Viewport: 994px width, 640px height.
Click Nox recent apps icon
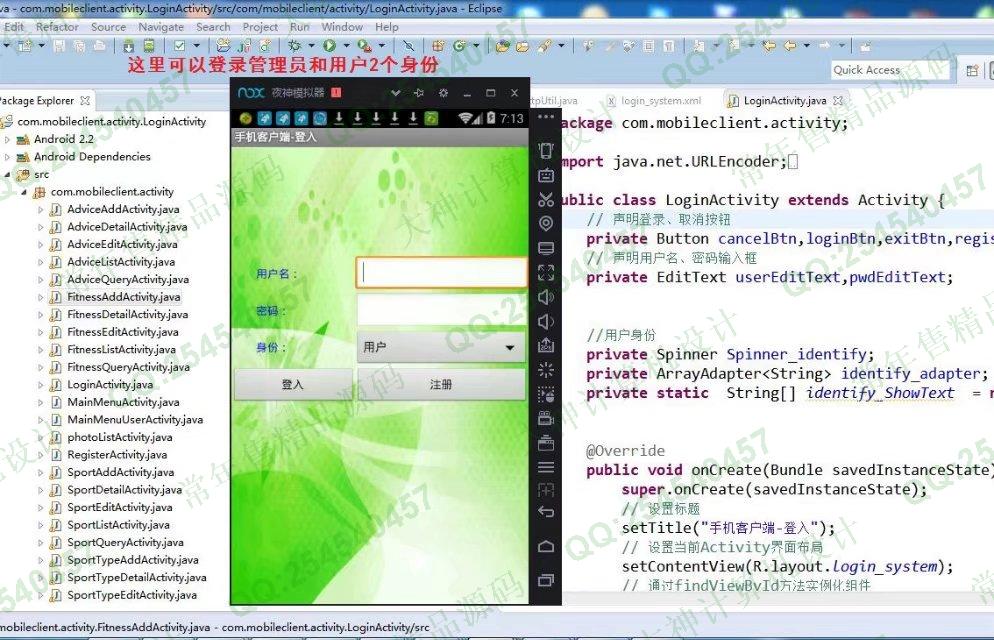point(546,580)
